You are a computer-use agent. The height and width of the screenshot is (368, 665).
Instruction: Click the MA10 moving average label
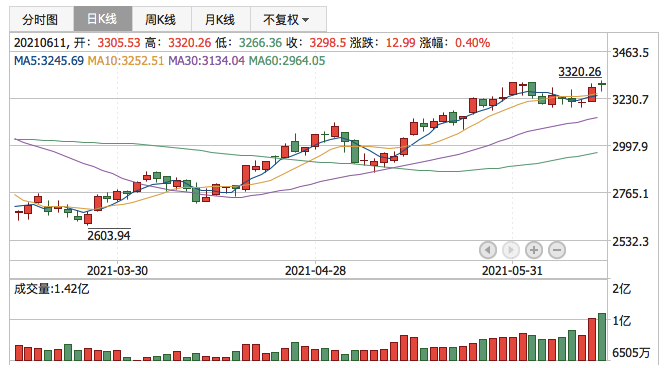[x=126, y=61]
